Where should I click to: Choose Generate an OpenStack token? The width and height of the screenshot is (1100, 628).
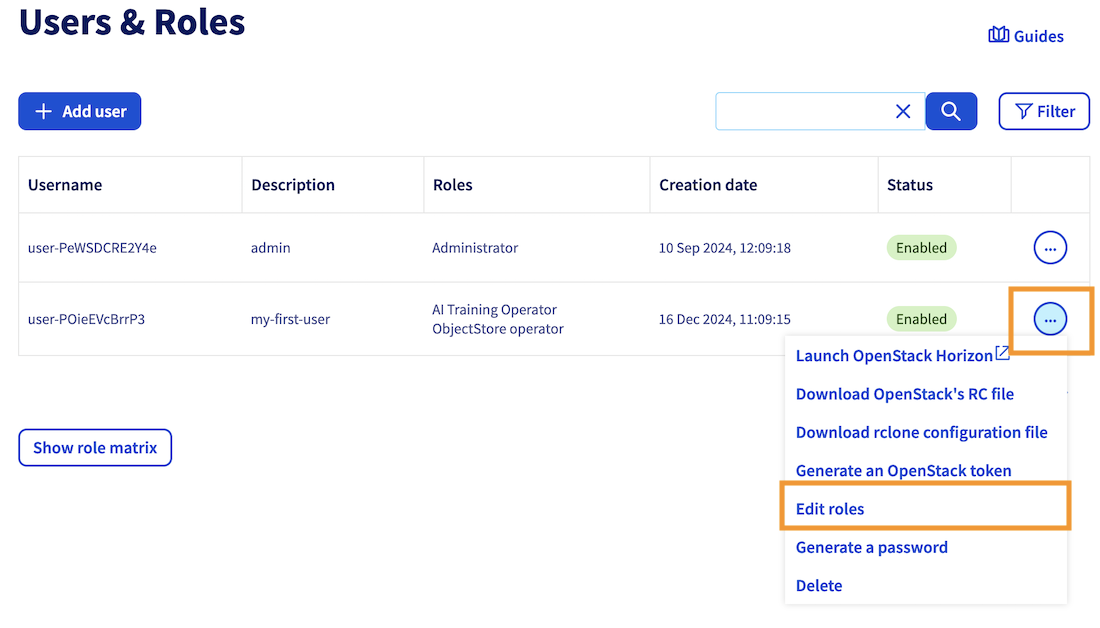(903, 470)
